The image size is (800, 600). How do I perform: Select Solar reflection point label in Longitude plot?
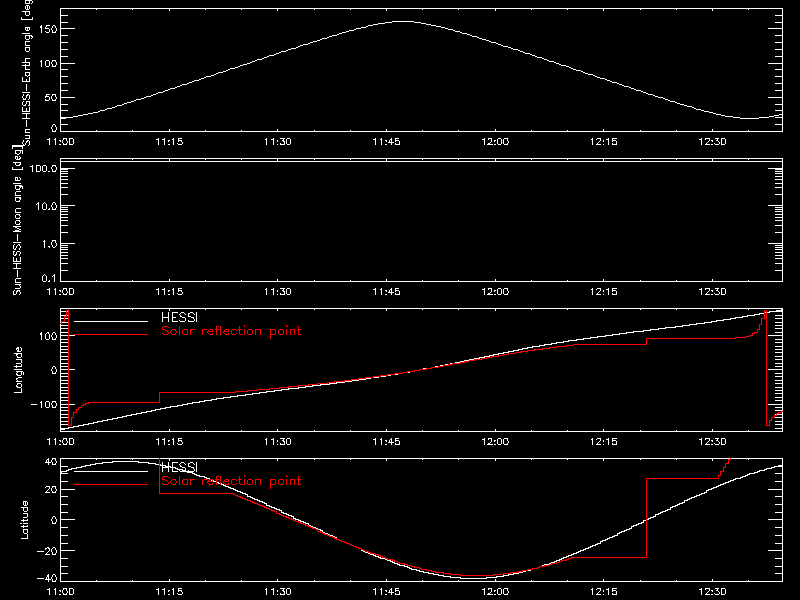[x=231, y=331]
